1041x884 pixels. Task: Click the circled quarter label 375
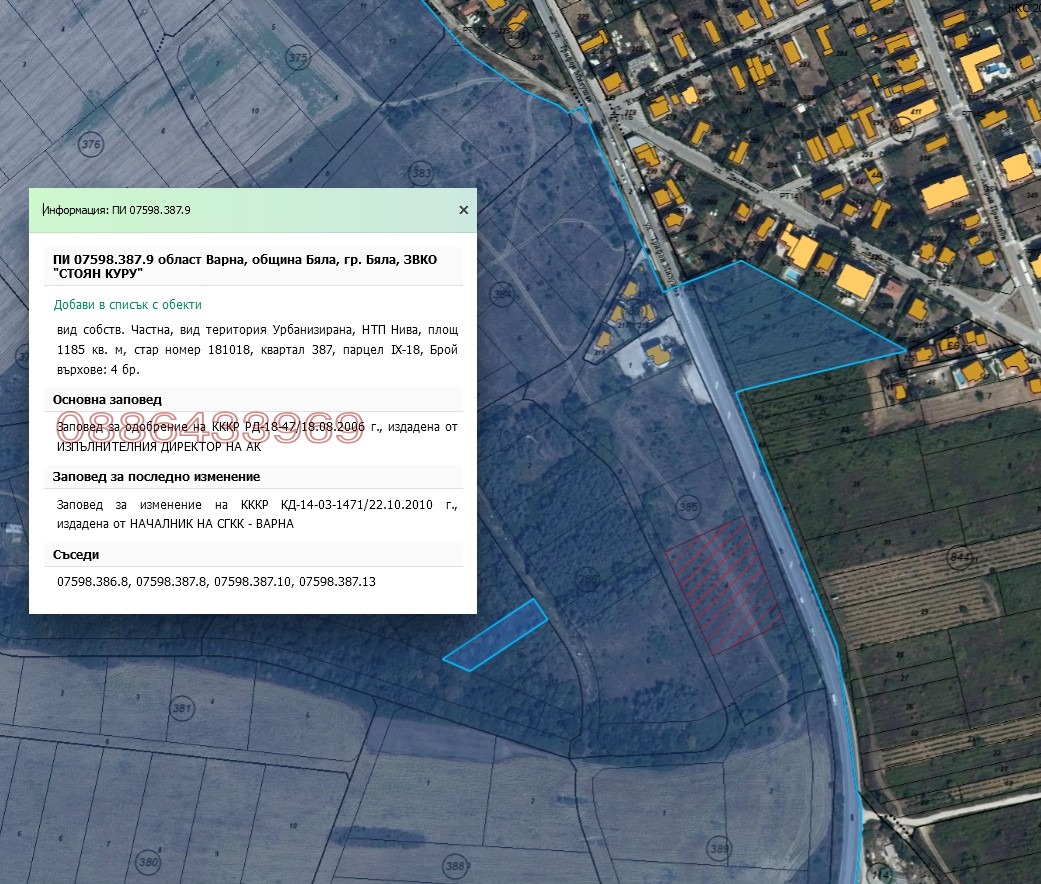(298, 58)
